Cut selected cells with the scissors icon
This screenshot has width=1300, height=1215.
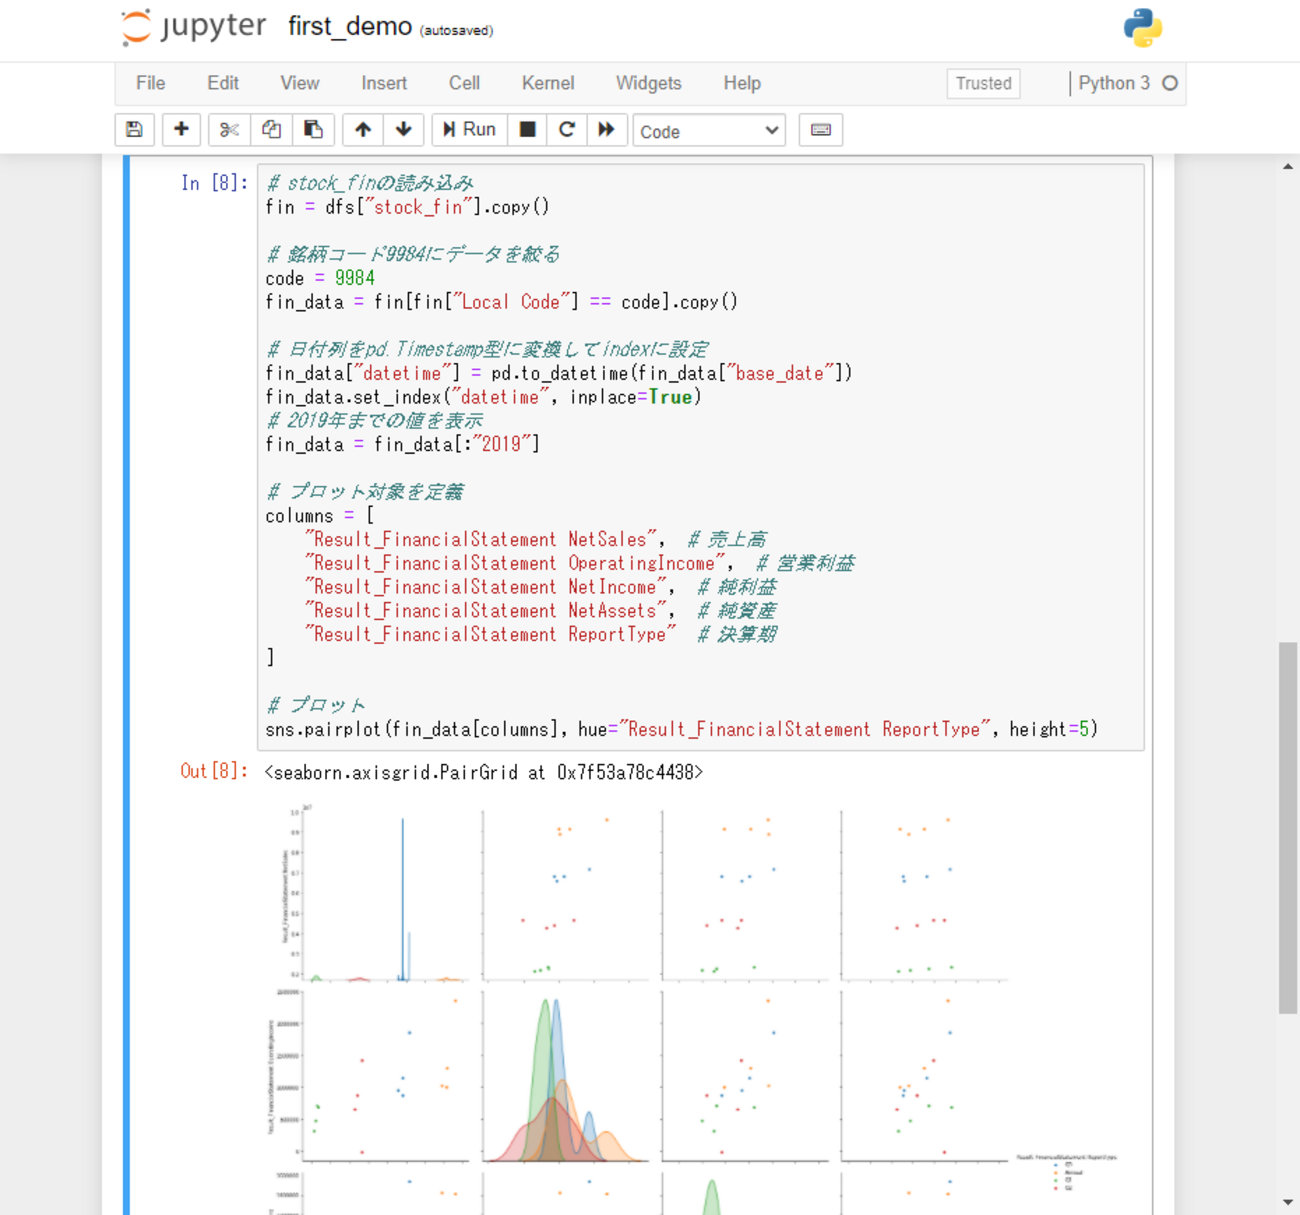coord(229,130)
